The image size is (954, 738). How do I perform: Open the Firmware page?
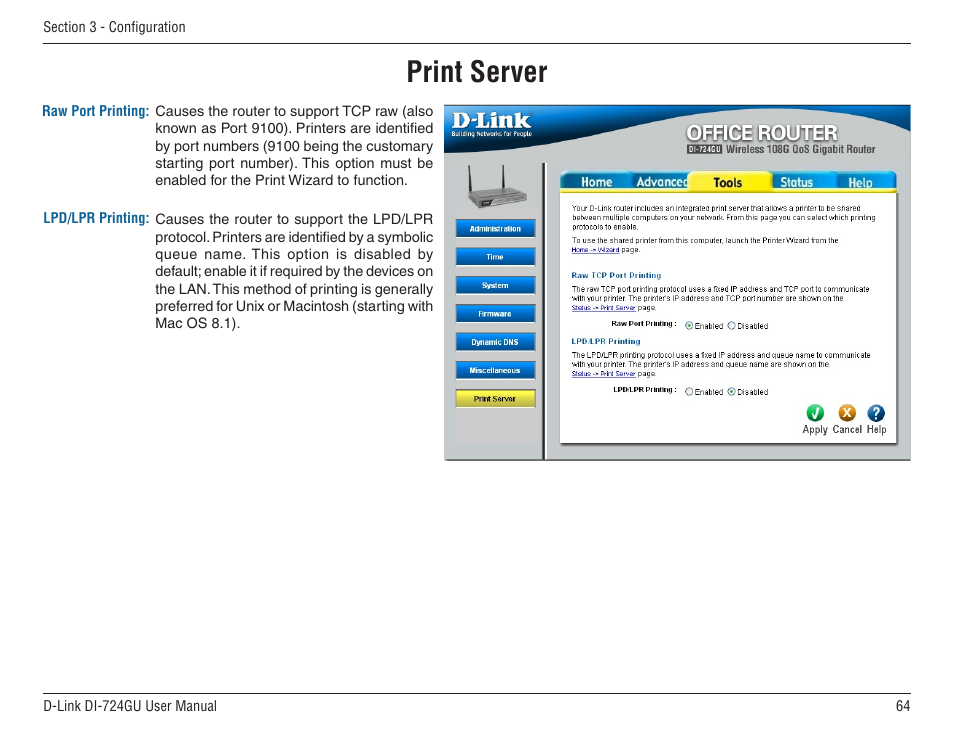click(x=495, y=314)
